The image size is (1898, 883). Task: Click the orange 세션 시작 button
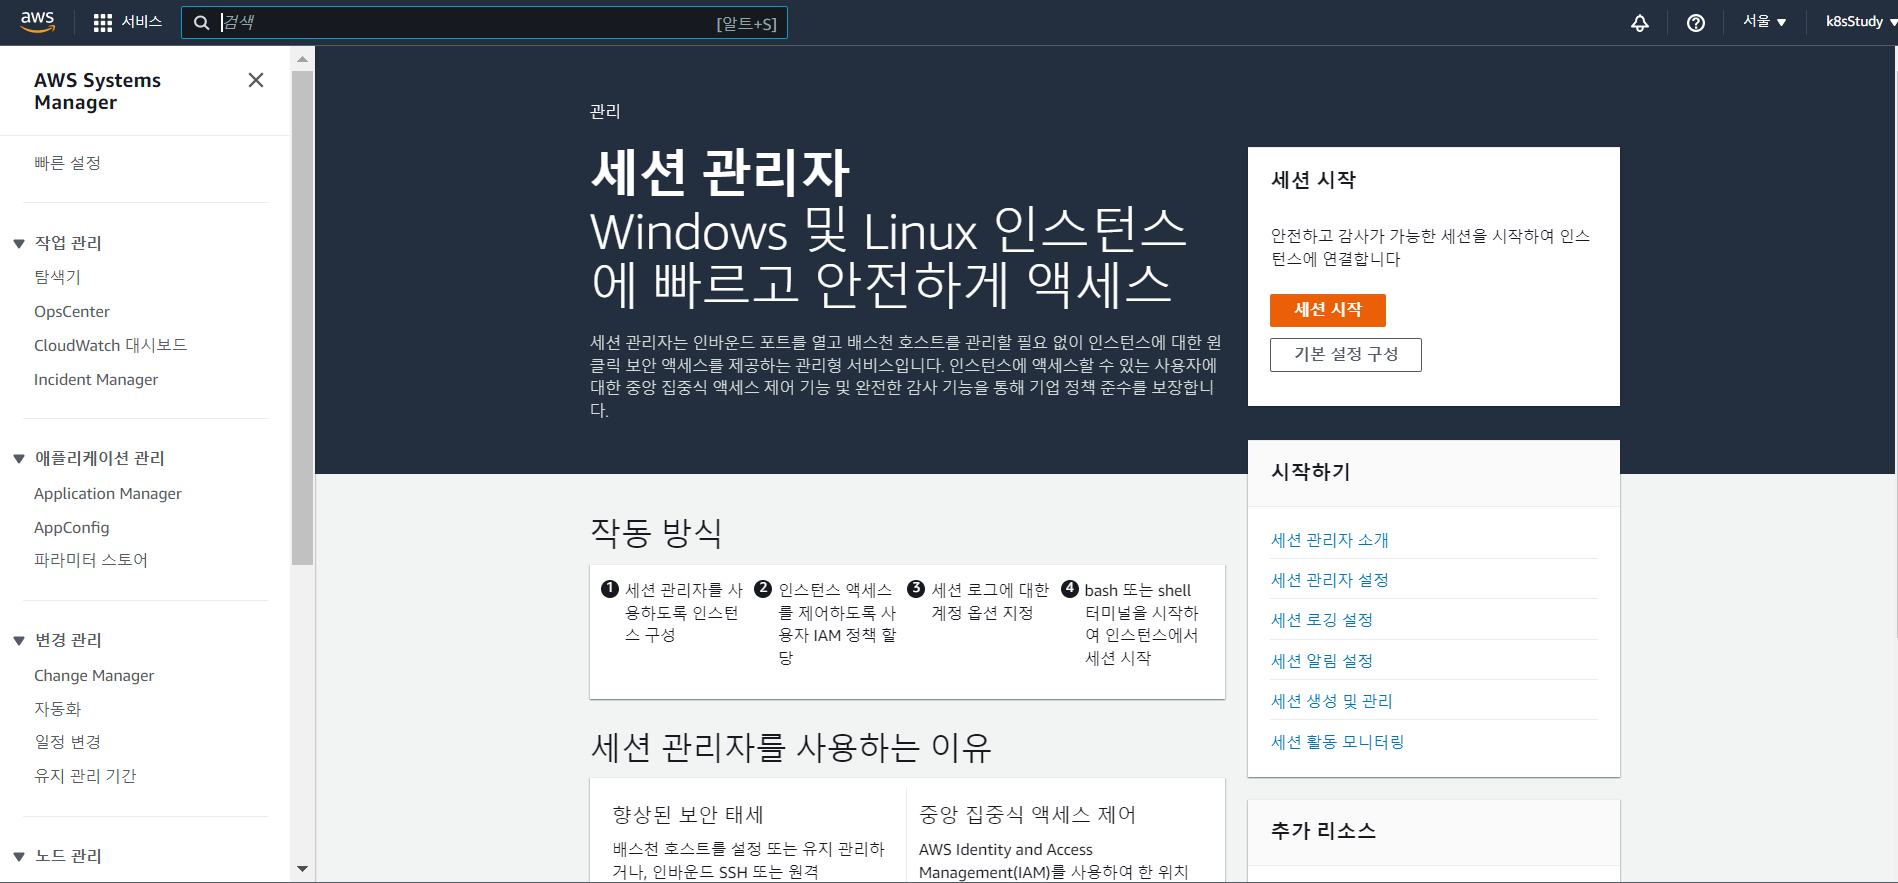tap(1328, 310)
